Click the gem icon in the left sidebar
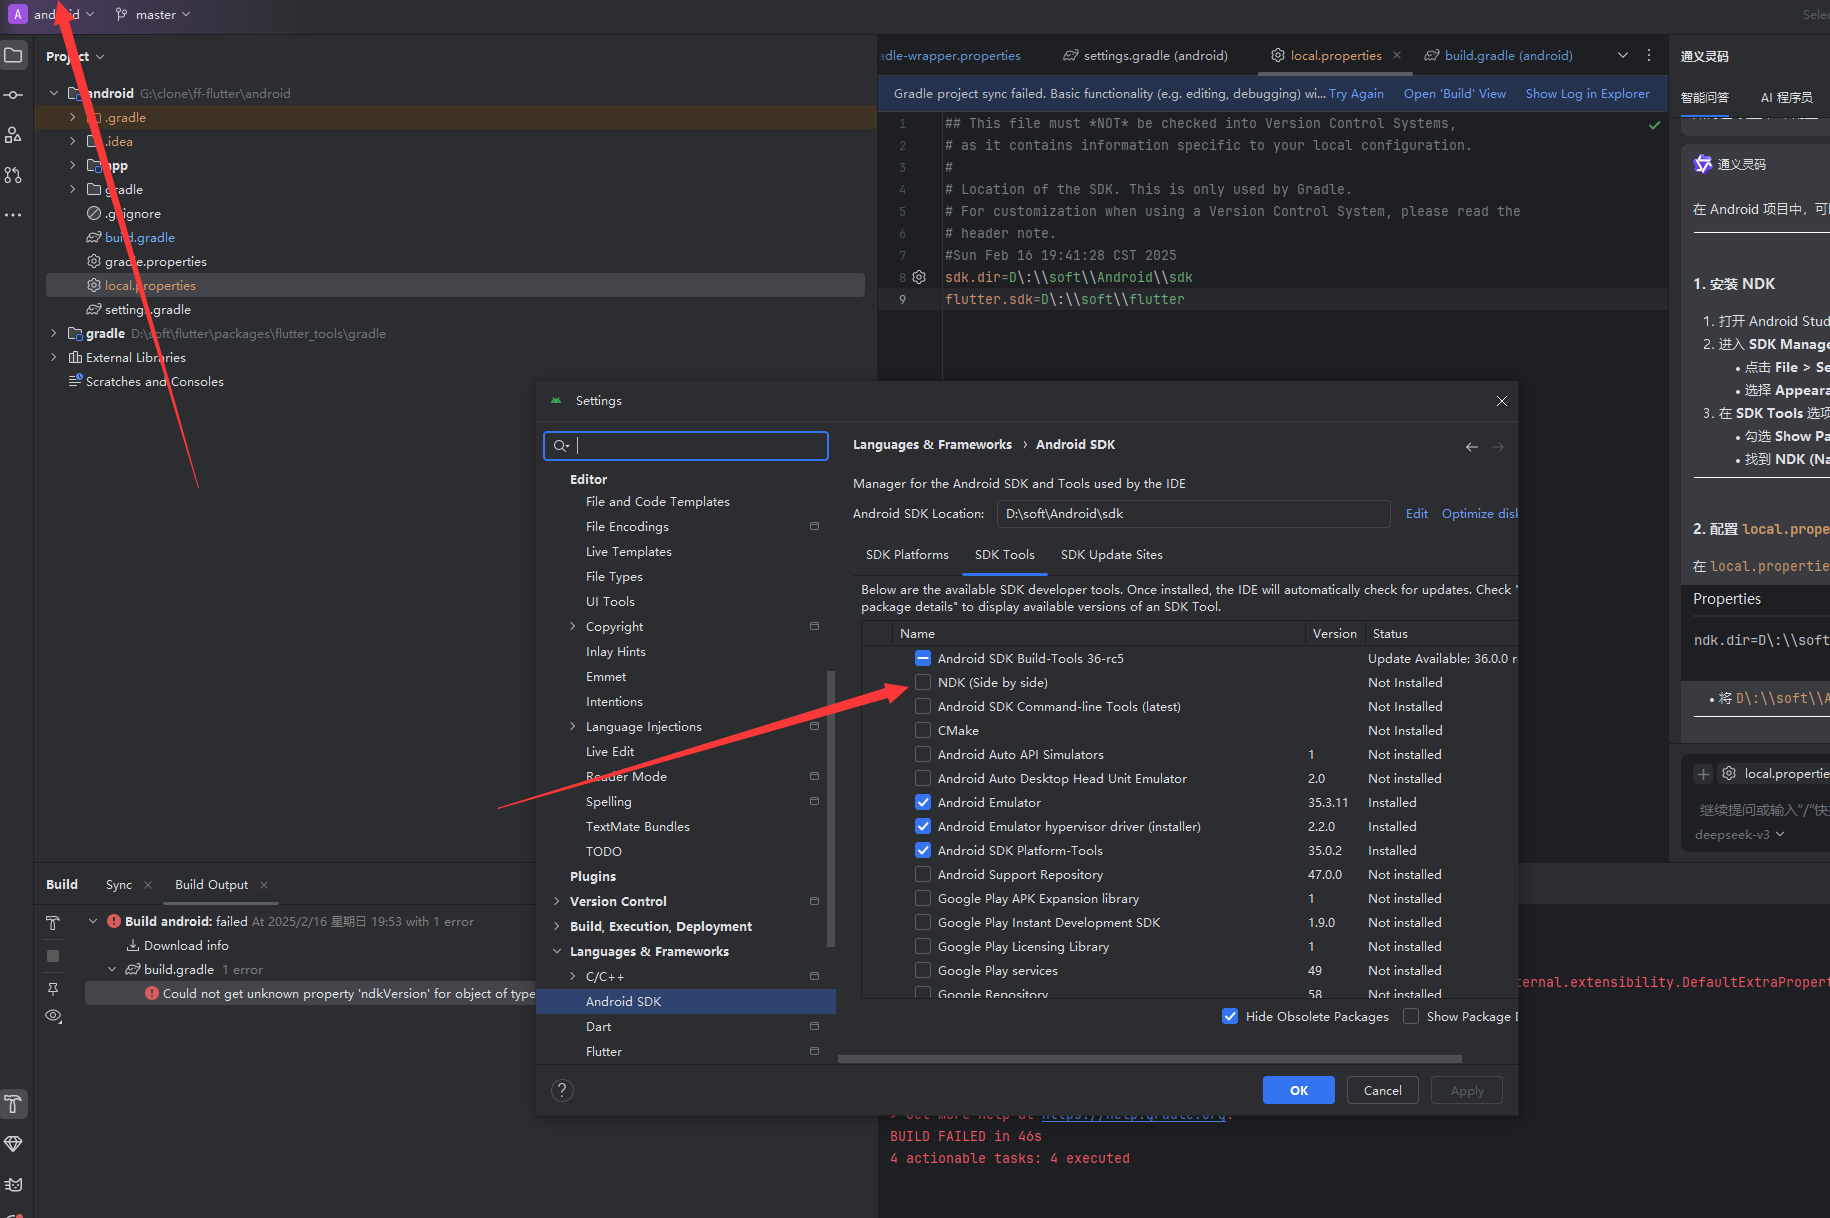This screenshot has width=1830, height=1218. point(13,1144)
